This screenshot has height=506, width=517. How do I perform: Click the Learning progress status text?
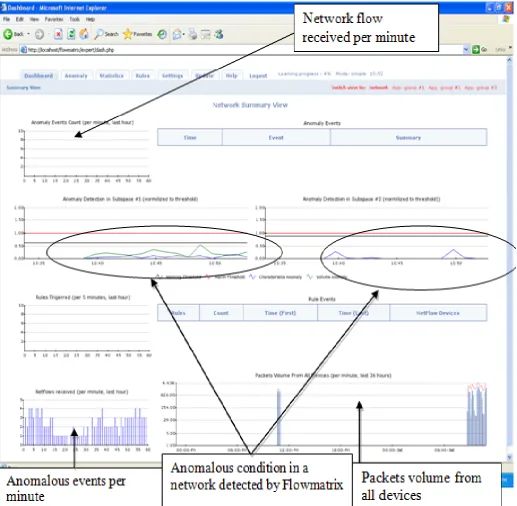click(304, 74)
